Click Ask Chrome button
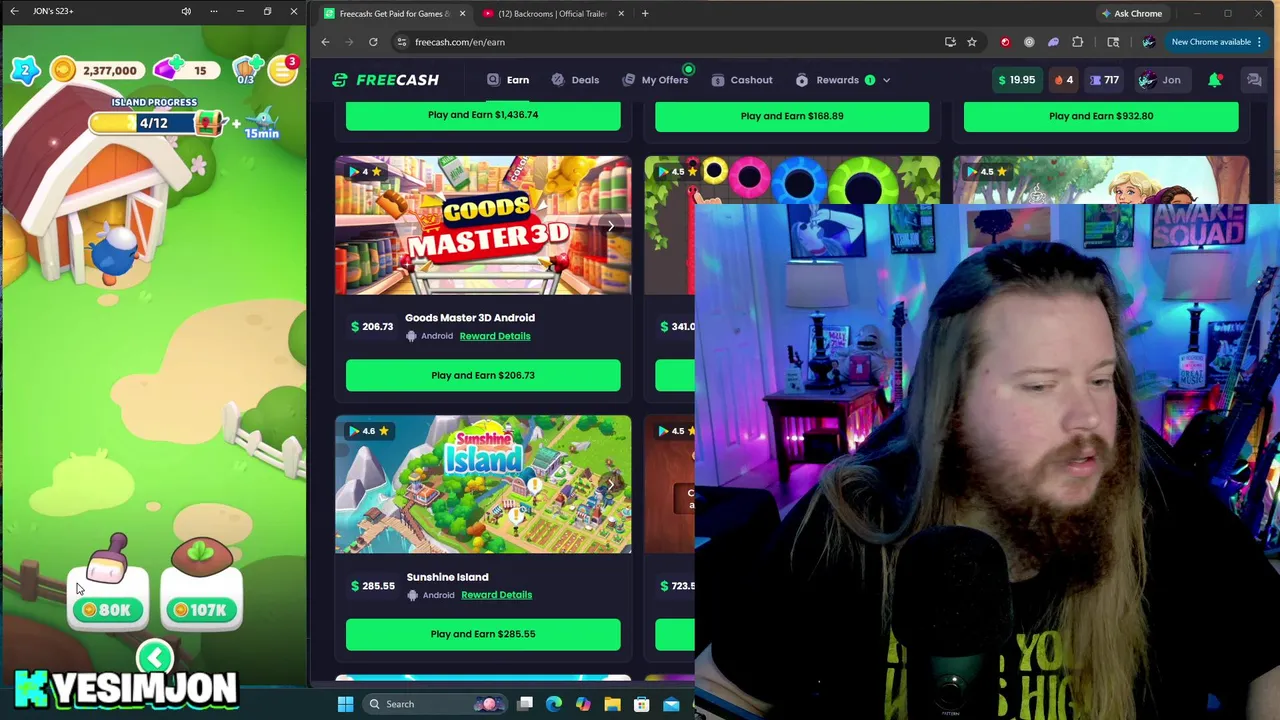Viewport: 1280px width, 720px height. coord(1131,14)
